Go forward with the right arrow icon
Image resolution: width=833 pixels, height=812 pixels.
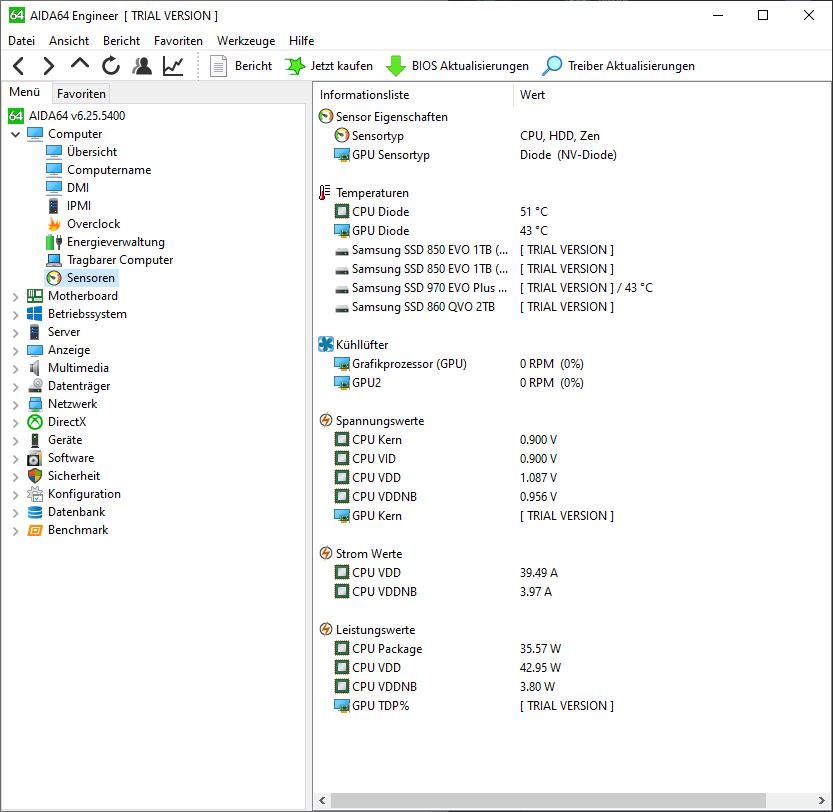click(x=48, y=66)
